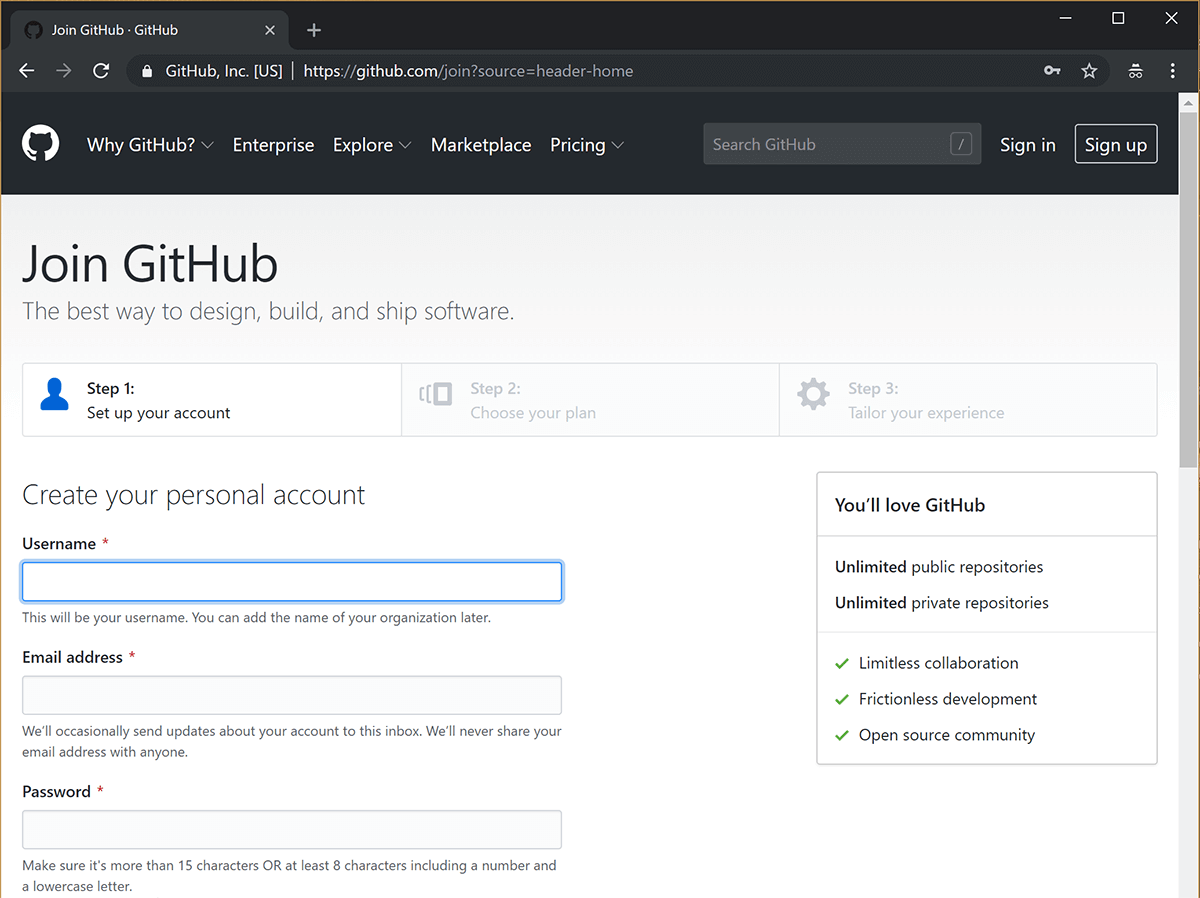Click the browser forward arrow
Screen dimensions: 1200x898
pos(64,71)
